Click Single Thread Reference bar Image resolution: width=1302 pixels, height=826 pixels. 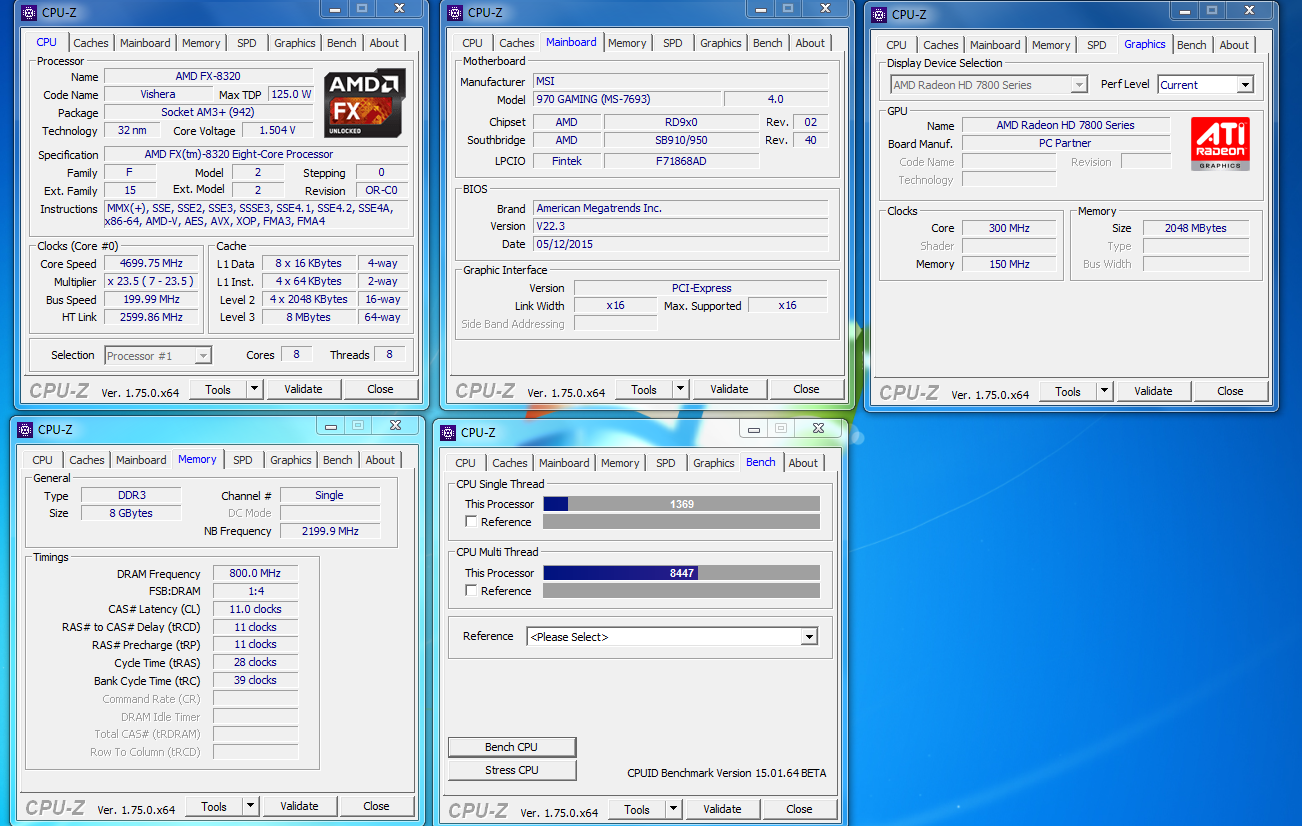pos(681,522)
